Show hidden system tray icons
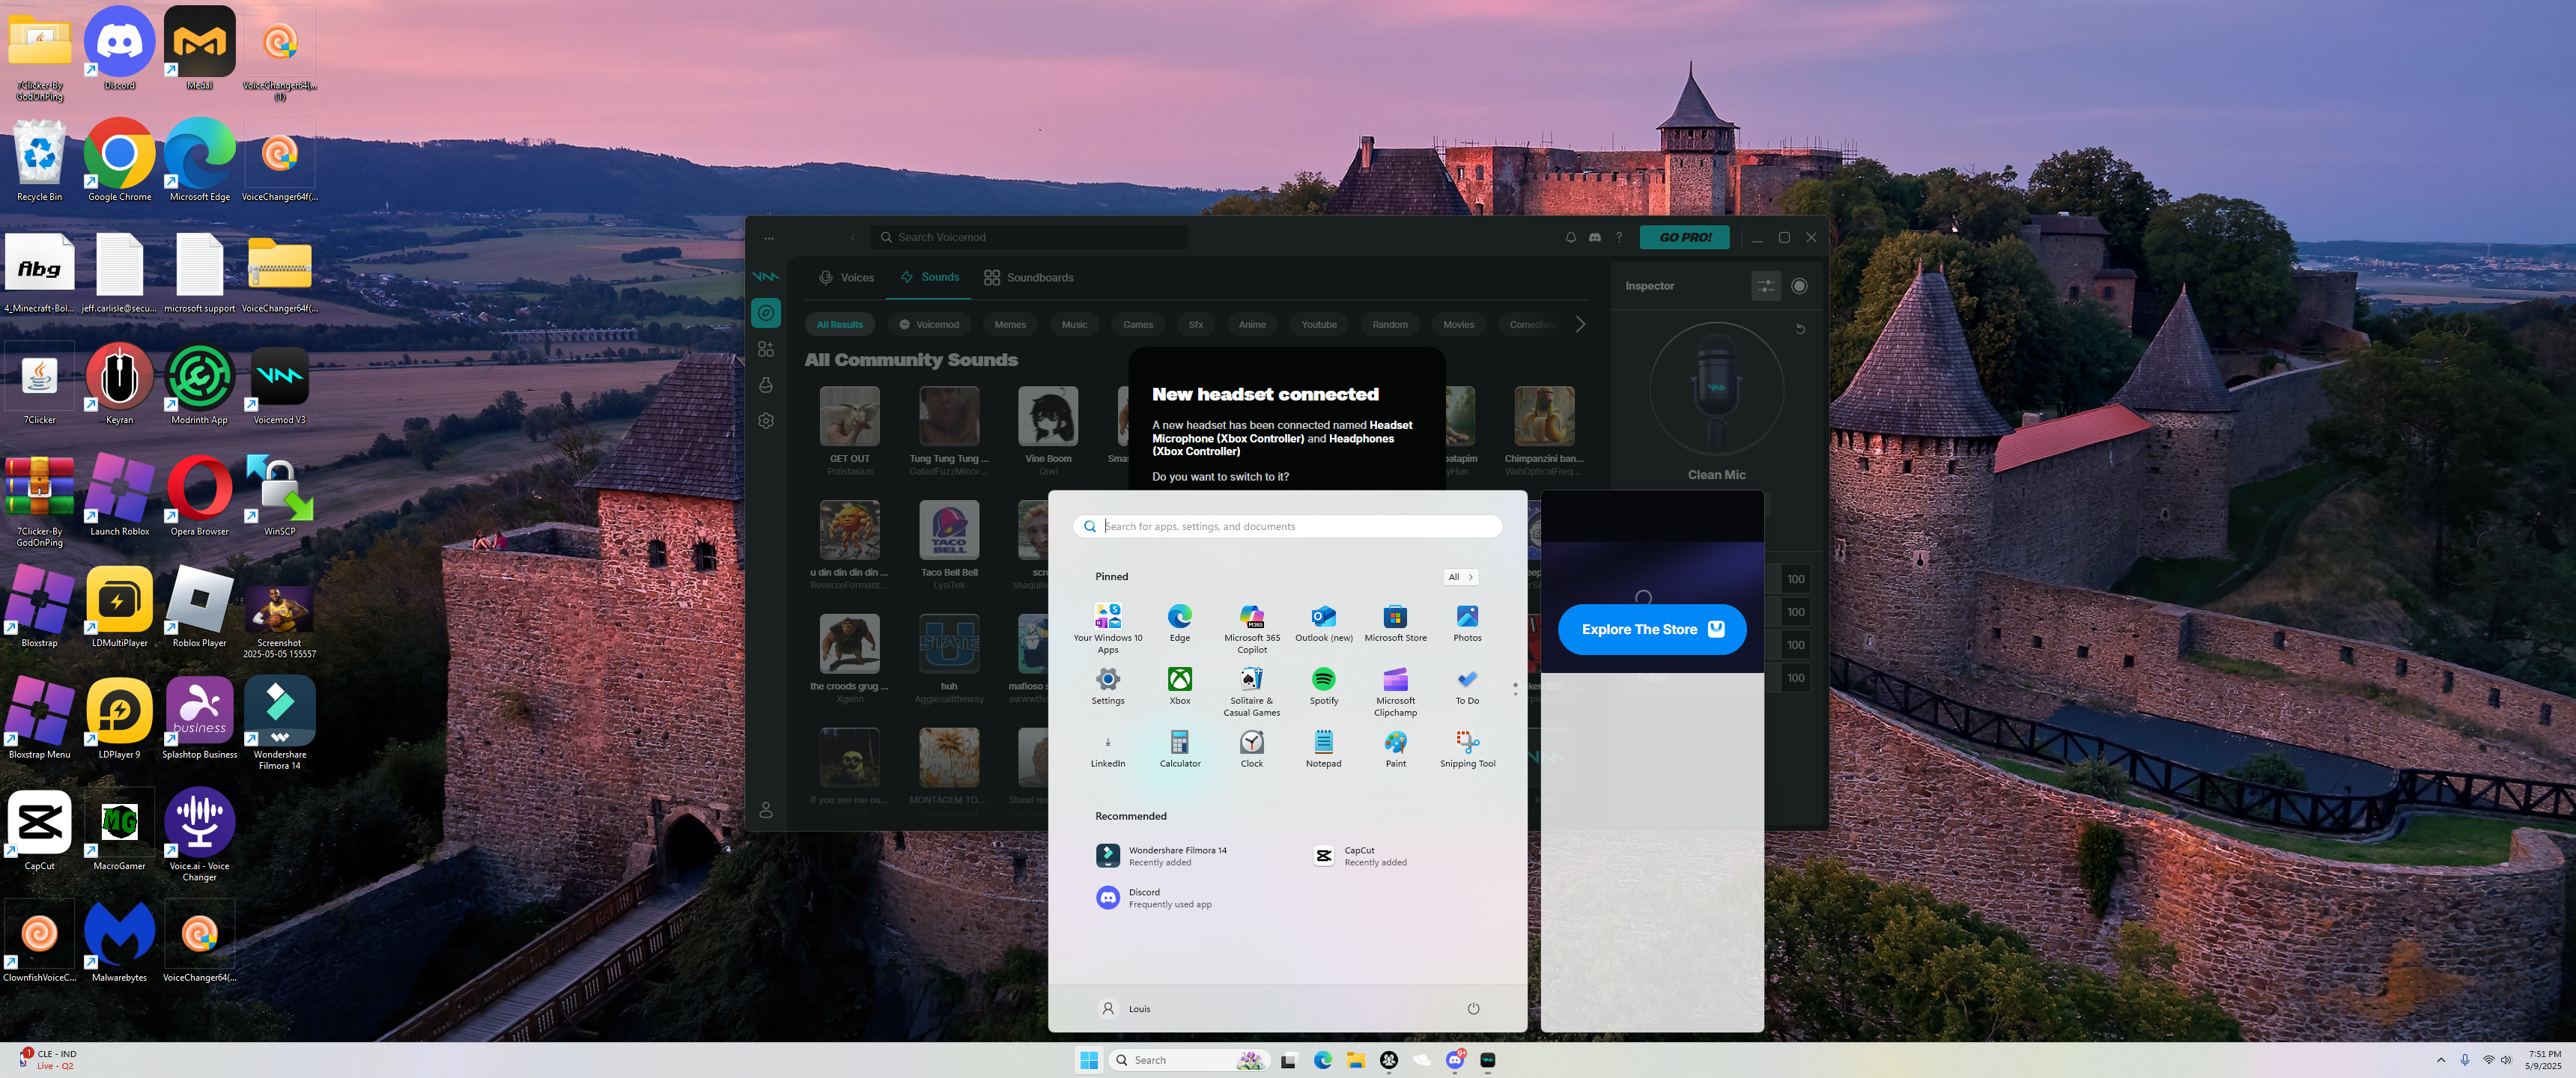The image size is (2576, 1078). click(x=2441, y=1060)
